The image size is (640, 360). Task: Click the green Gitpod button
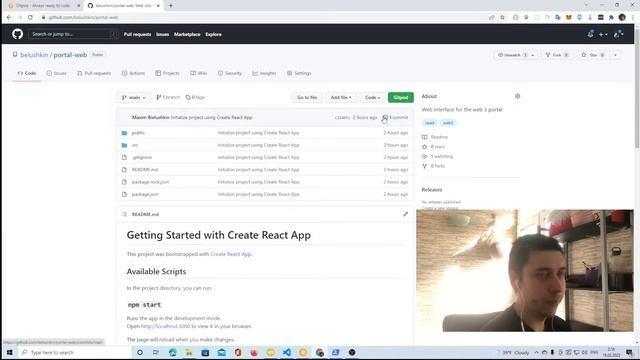click(x=400, y=98)
